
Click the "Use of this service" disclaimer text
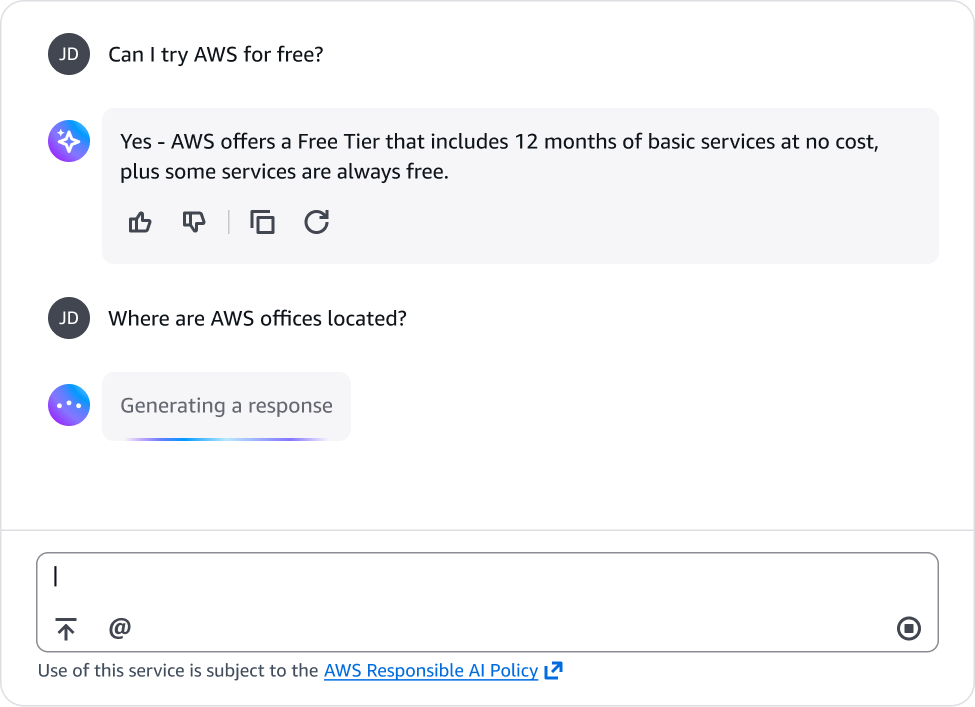178,671
